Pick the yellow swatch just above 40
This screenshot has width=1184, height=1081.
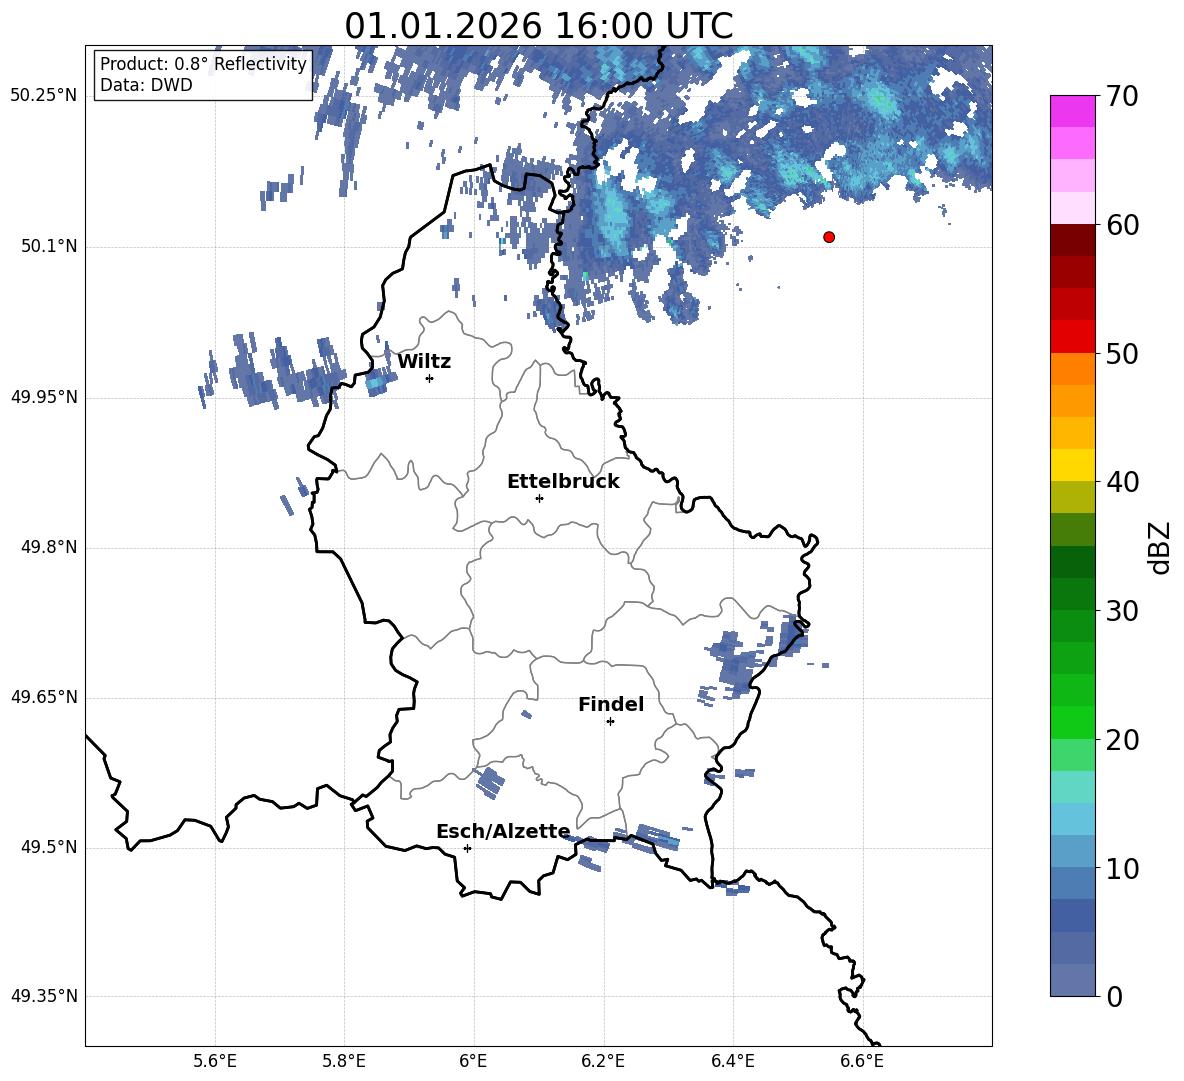pyautogui.click(x=1072, y=465)
